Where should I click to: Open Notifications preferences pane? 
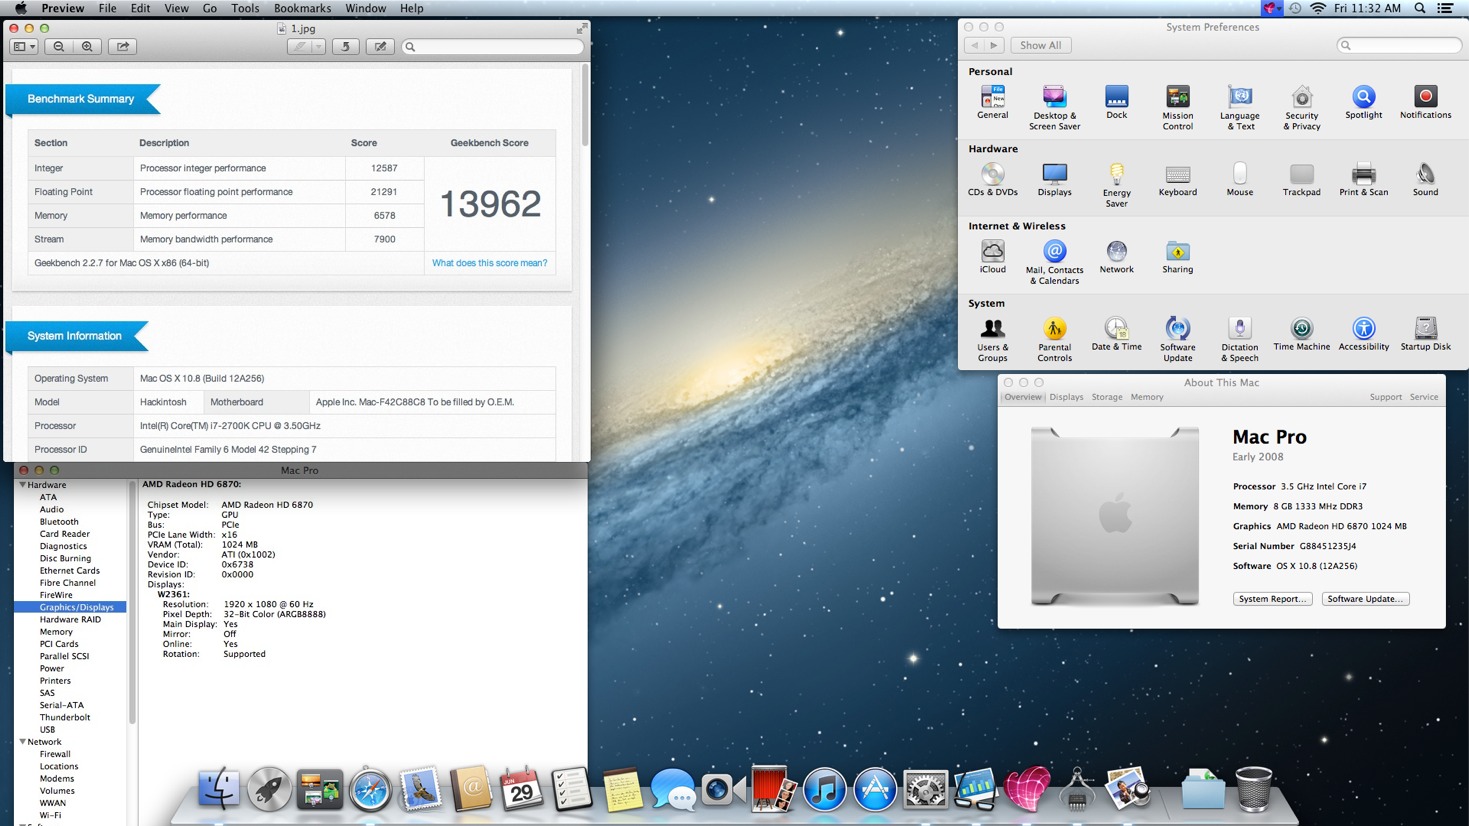[1425, 102]
